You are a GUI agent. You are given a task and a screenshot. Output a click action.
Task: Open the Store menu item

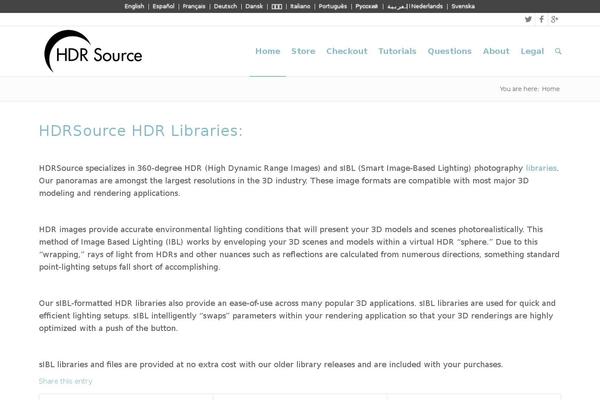(x=303, y=51)
